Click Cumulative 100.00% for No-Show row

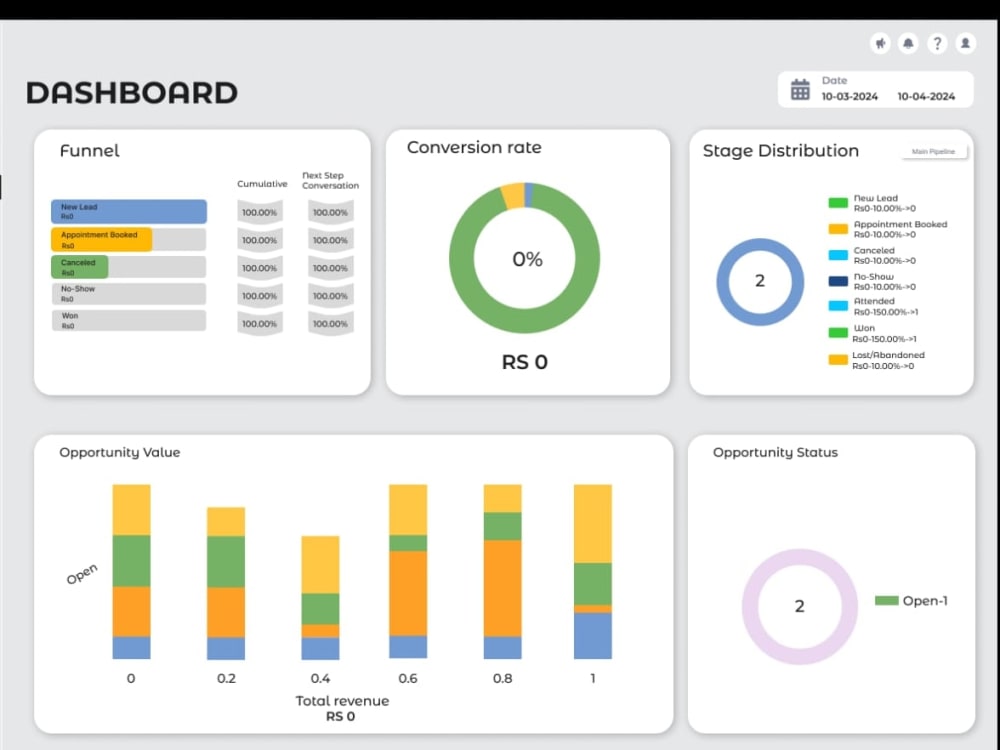(260, 296)
